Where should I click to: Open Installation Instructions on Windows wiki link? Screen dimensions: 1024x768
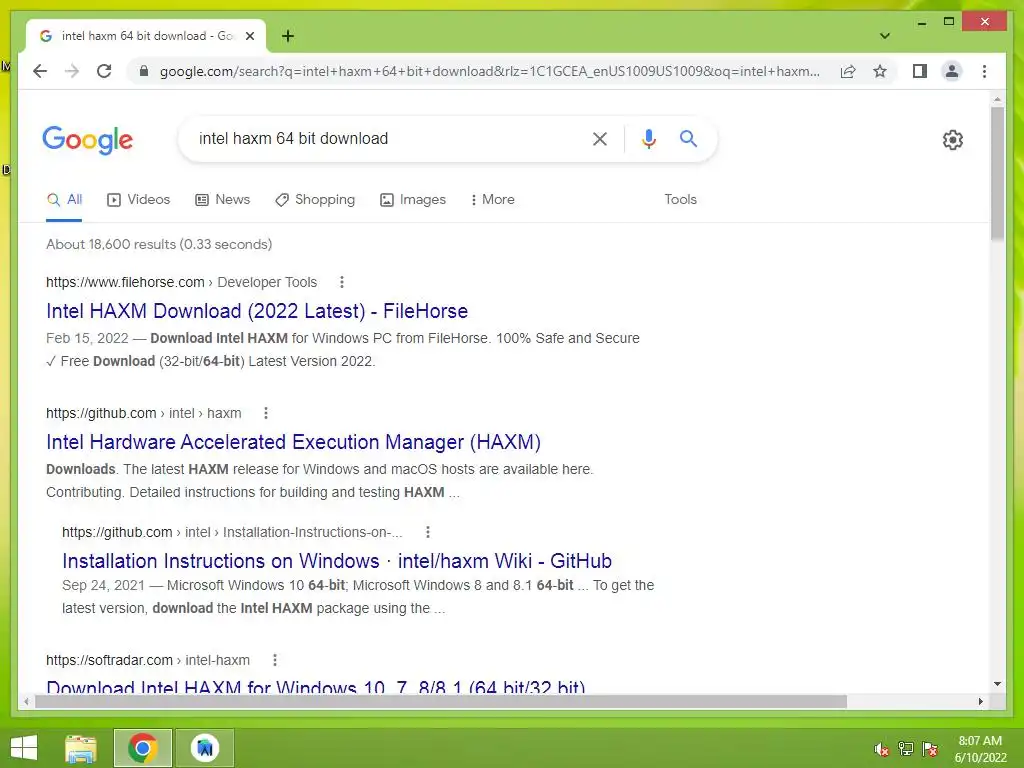pos(337,561)
